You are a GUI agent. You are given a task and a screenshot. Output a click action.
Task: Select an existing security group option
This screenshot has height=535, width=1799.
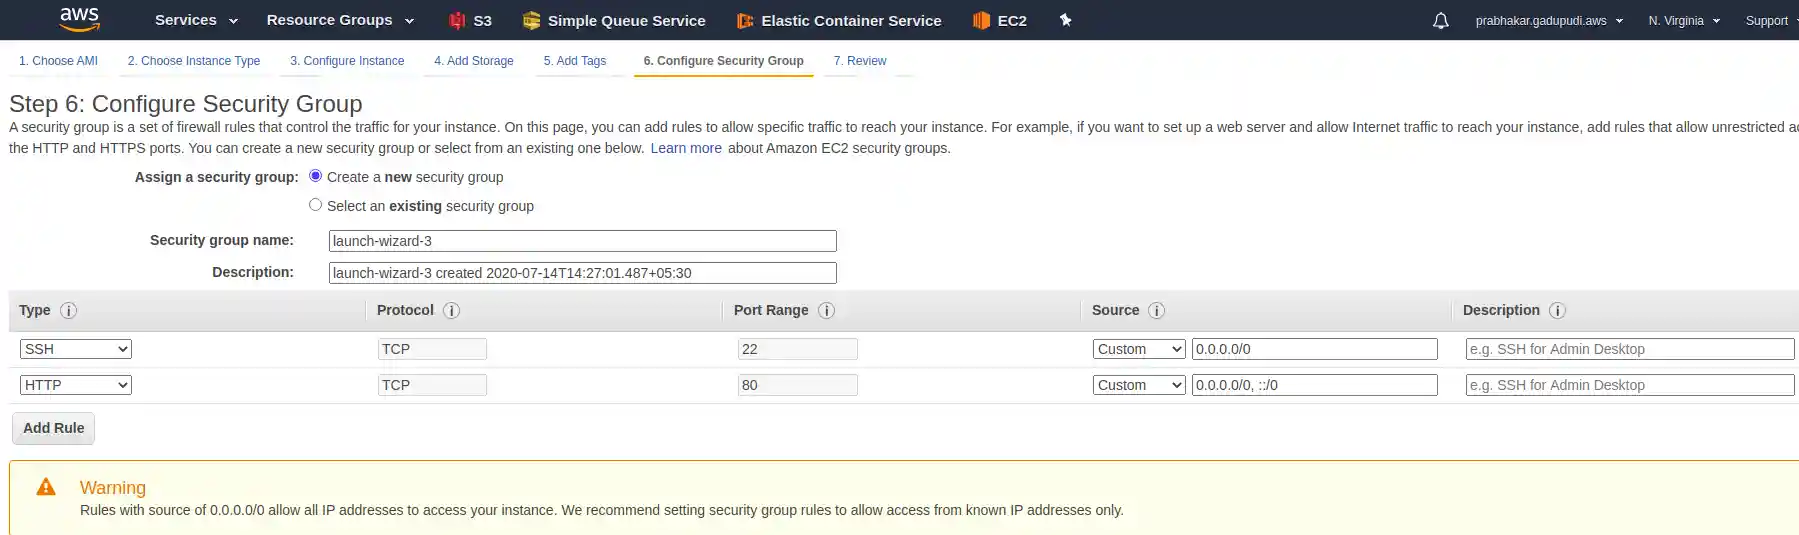pos(316,205)
